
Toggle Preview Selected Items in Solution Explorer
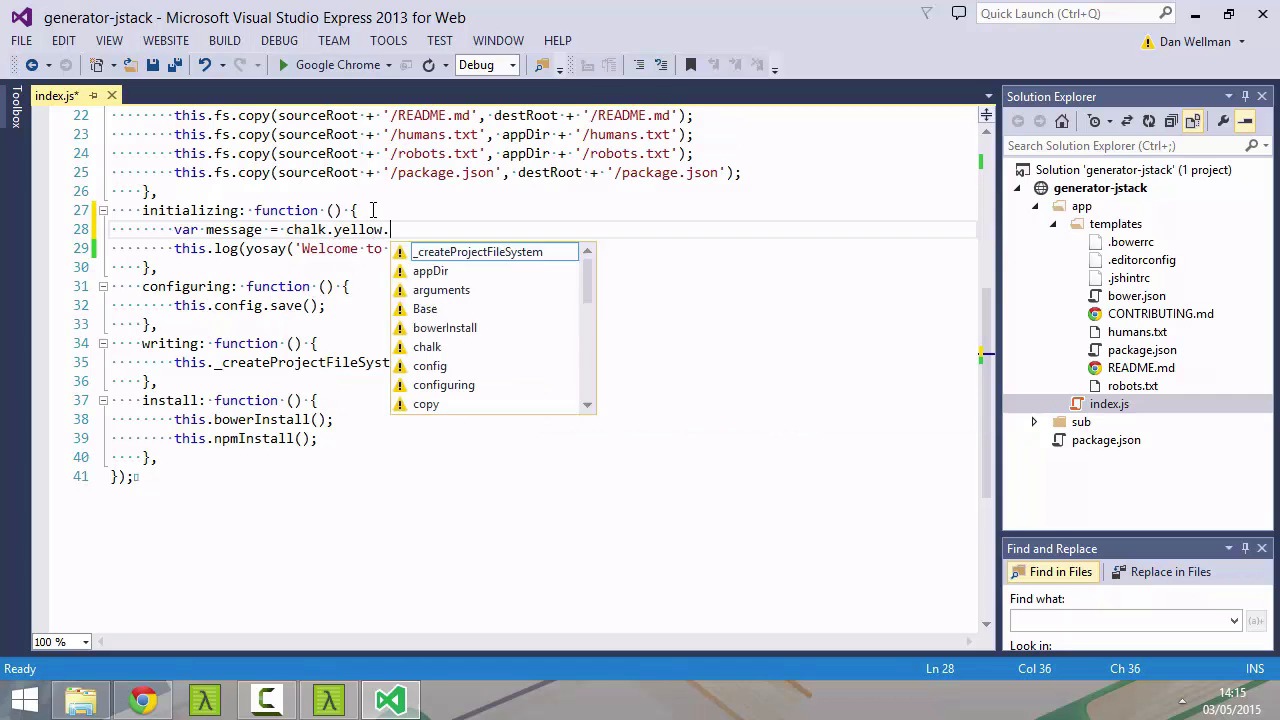click(1245, 121)
